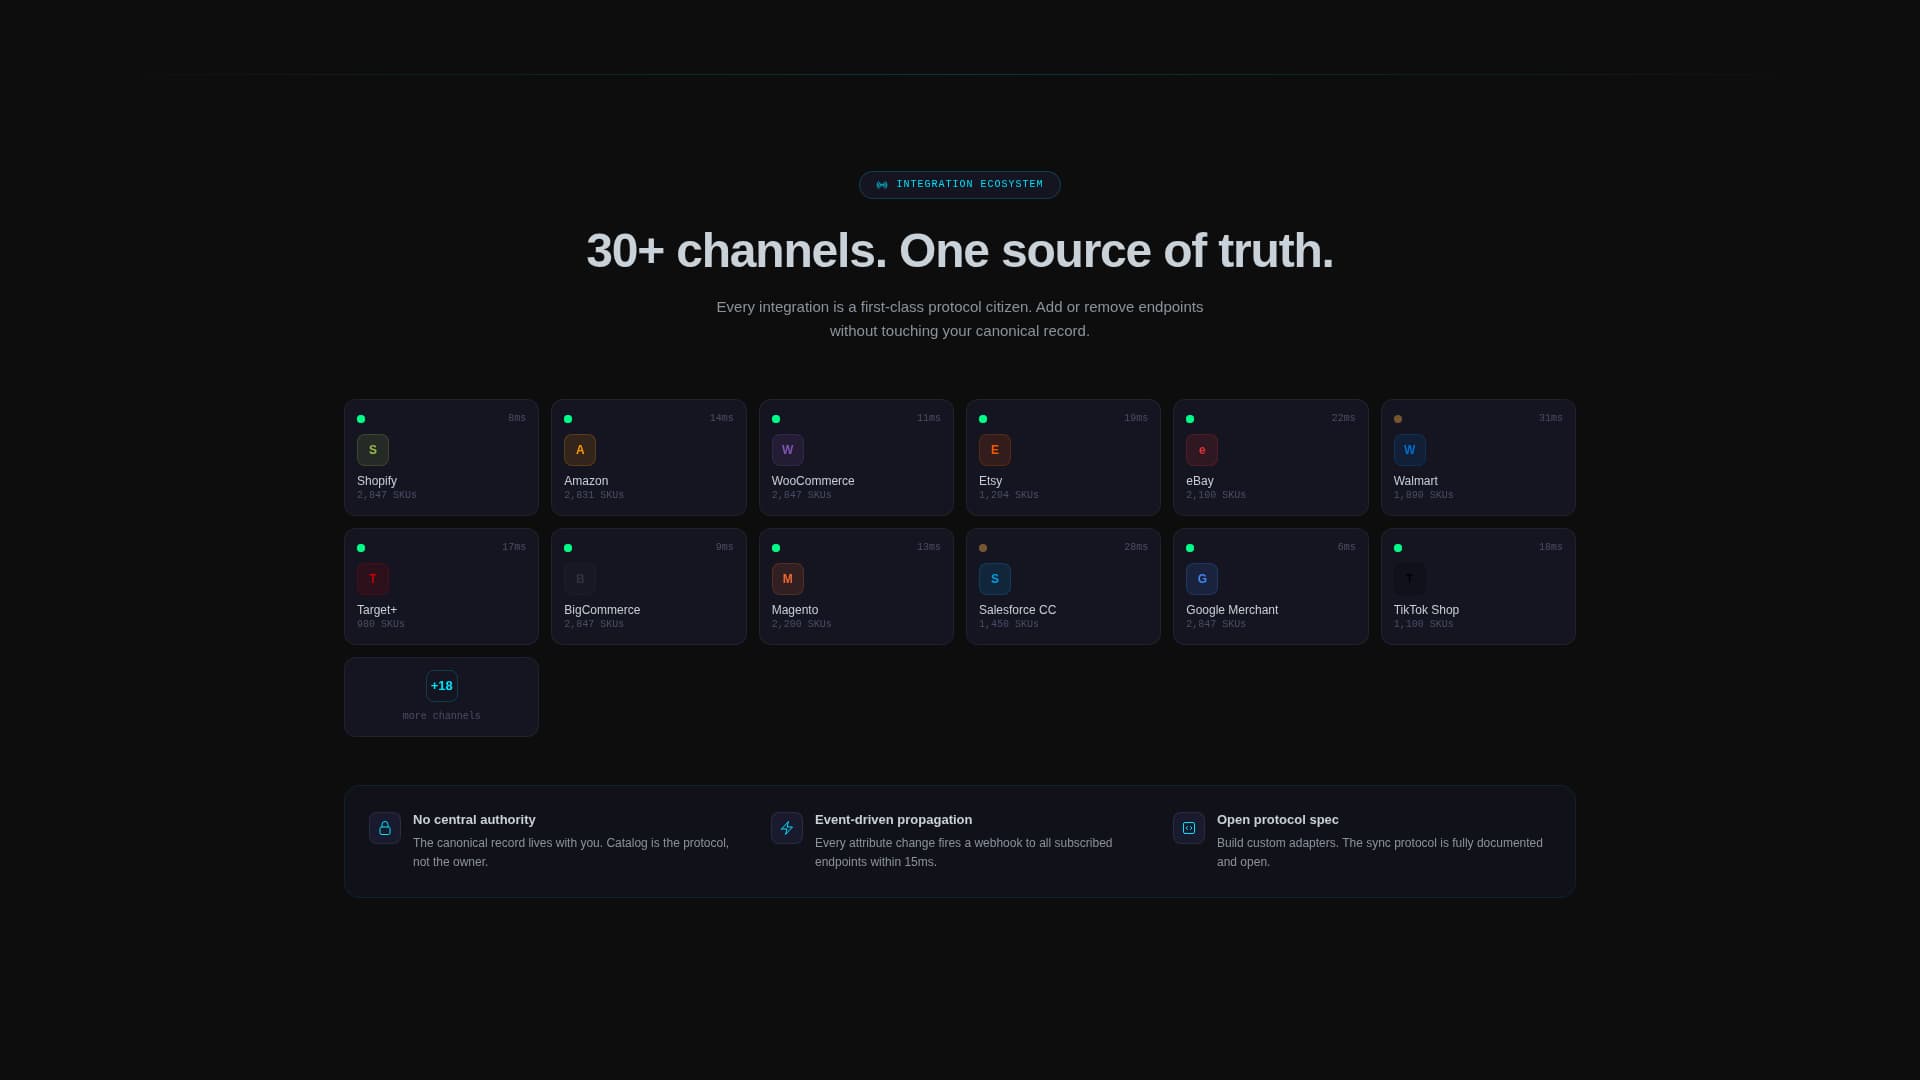
Task: Click the lock icon beside No central authority
Action: pos(385,828)
